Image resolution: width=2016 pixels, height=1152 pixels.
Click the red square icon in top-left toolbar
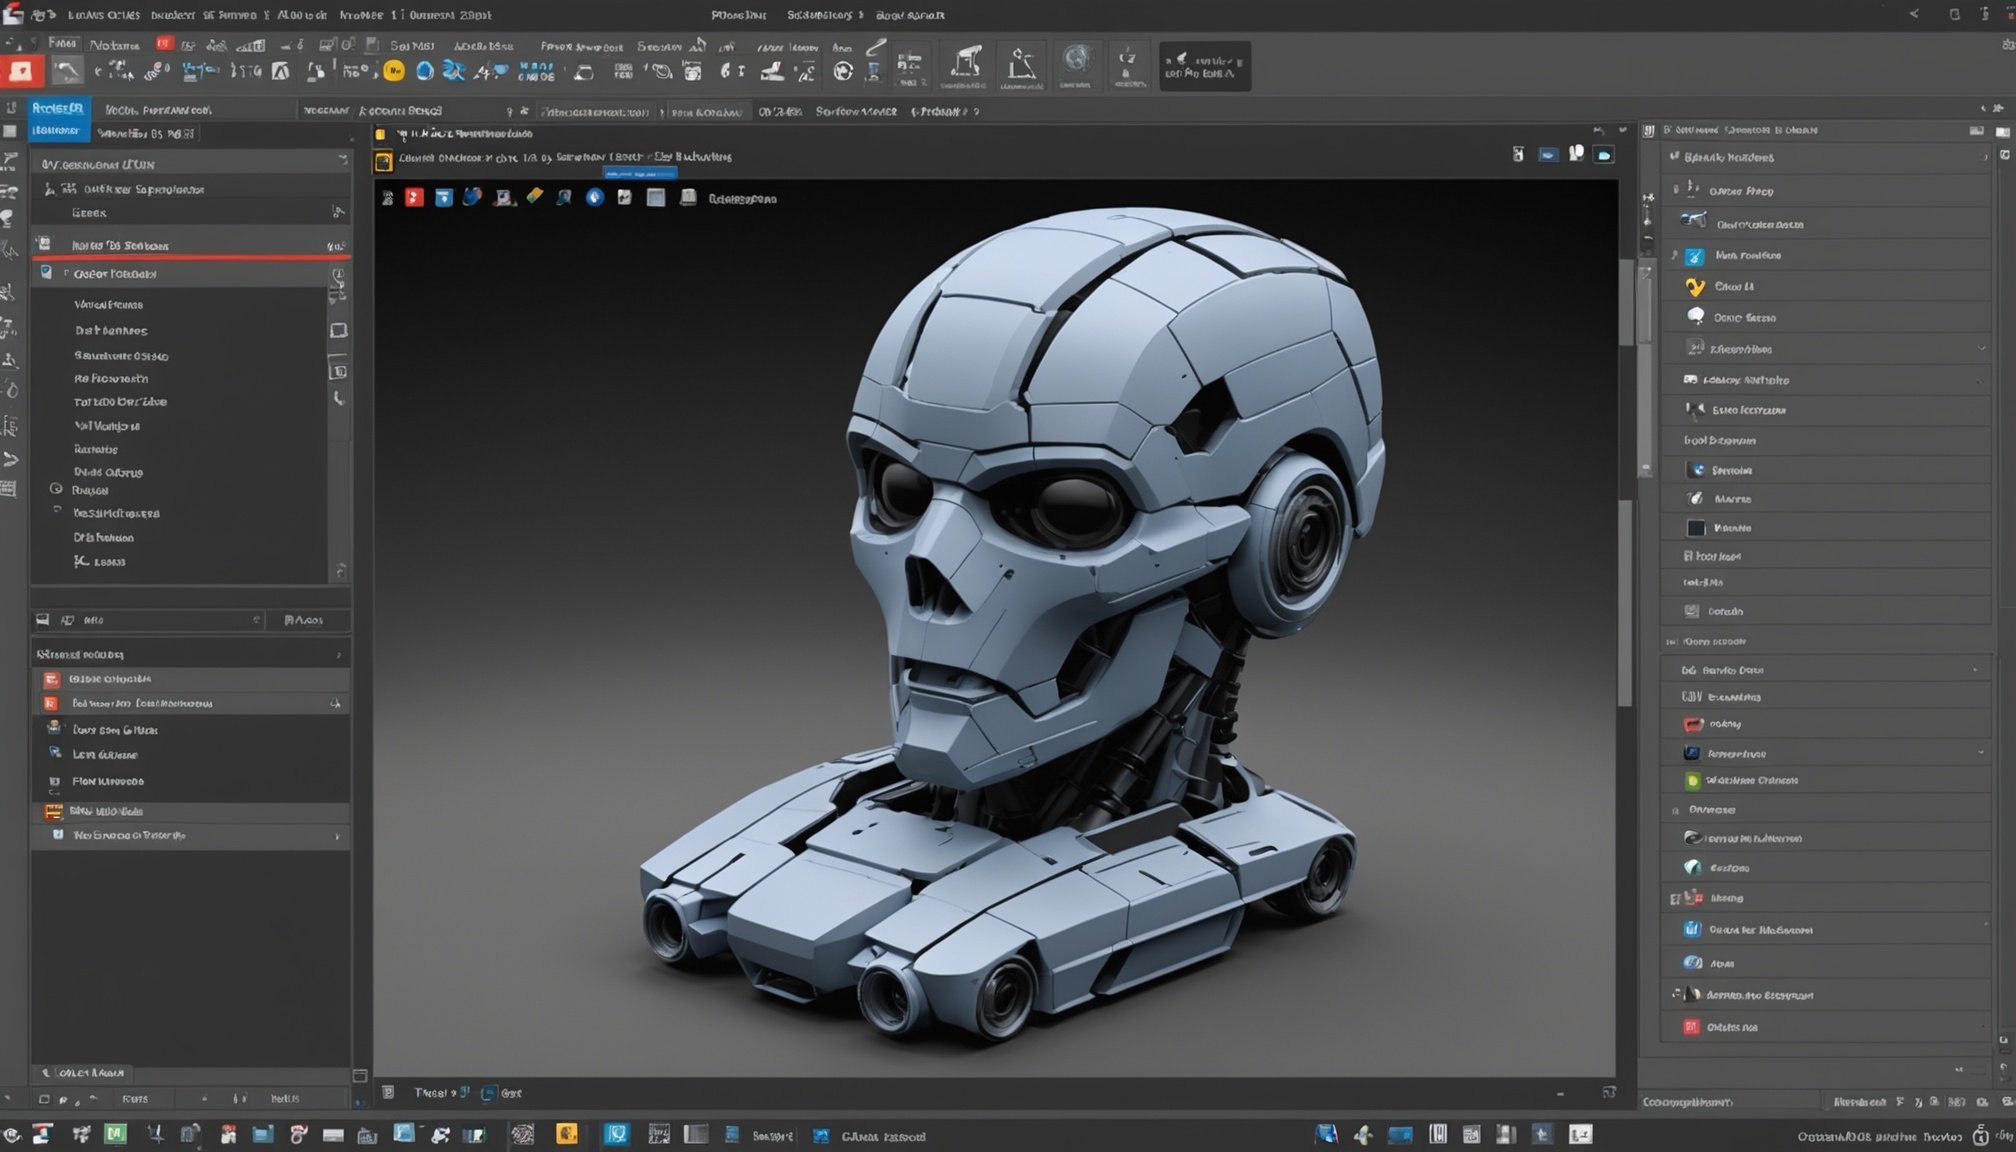tap(21, 71)
